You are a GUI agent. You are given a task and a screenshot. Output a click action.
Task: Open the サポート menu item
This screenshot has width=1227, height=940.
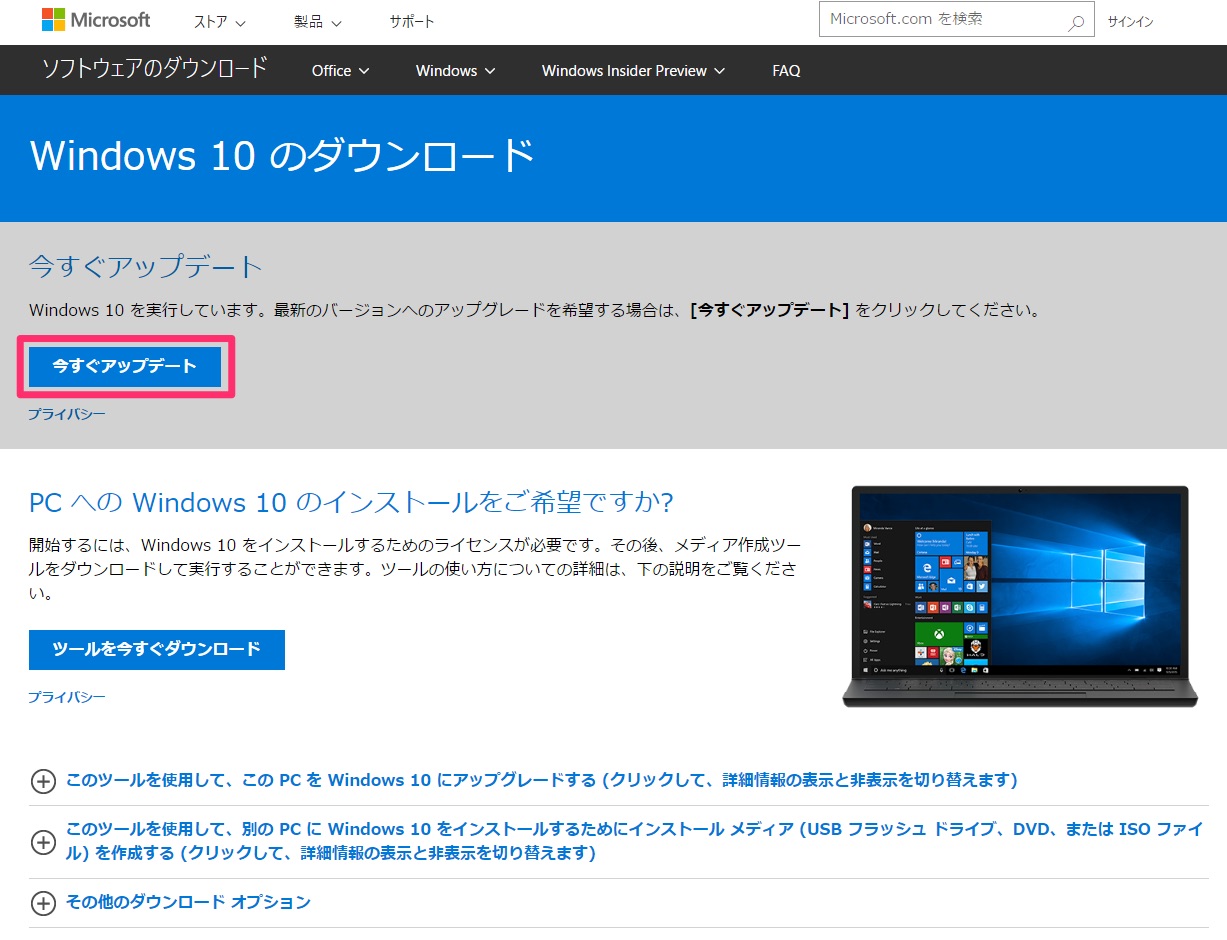coord(412,21)
